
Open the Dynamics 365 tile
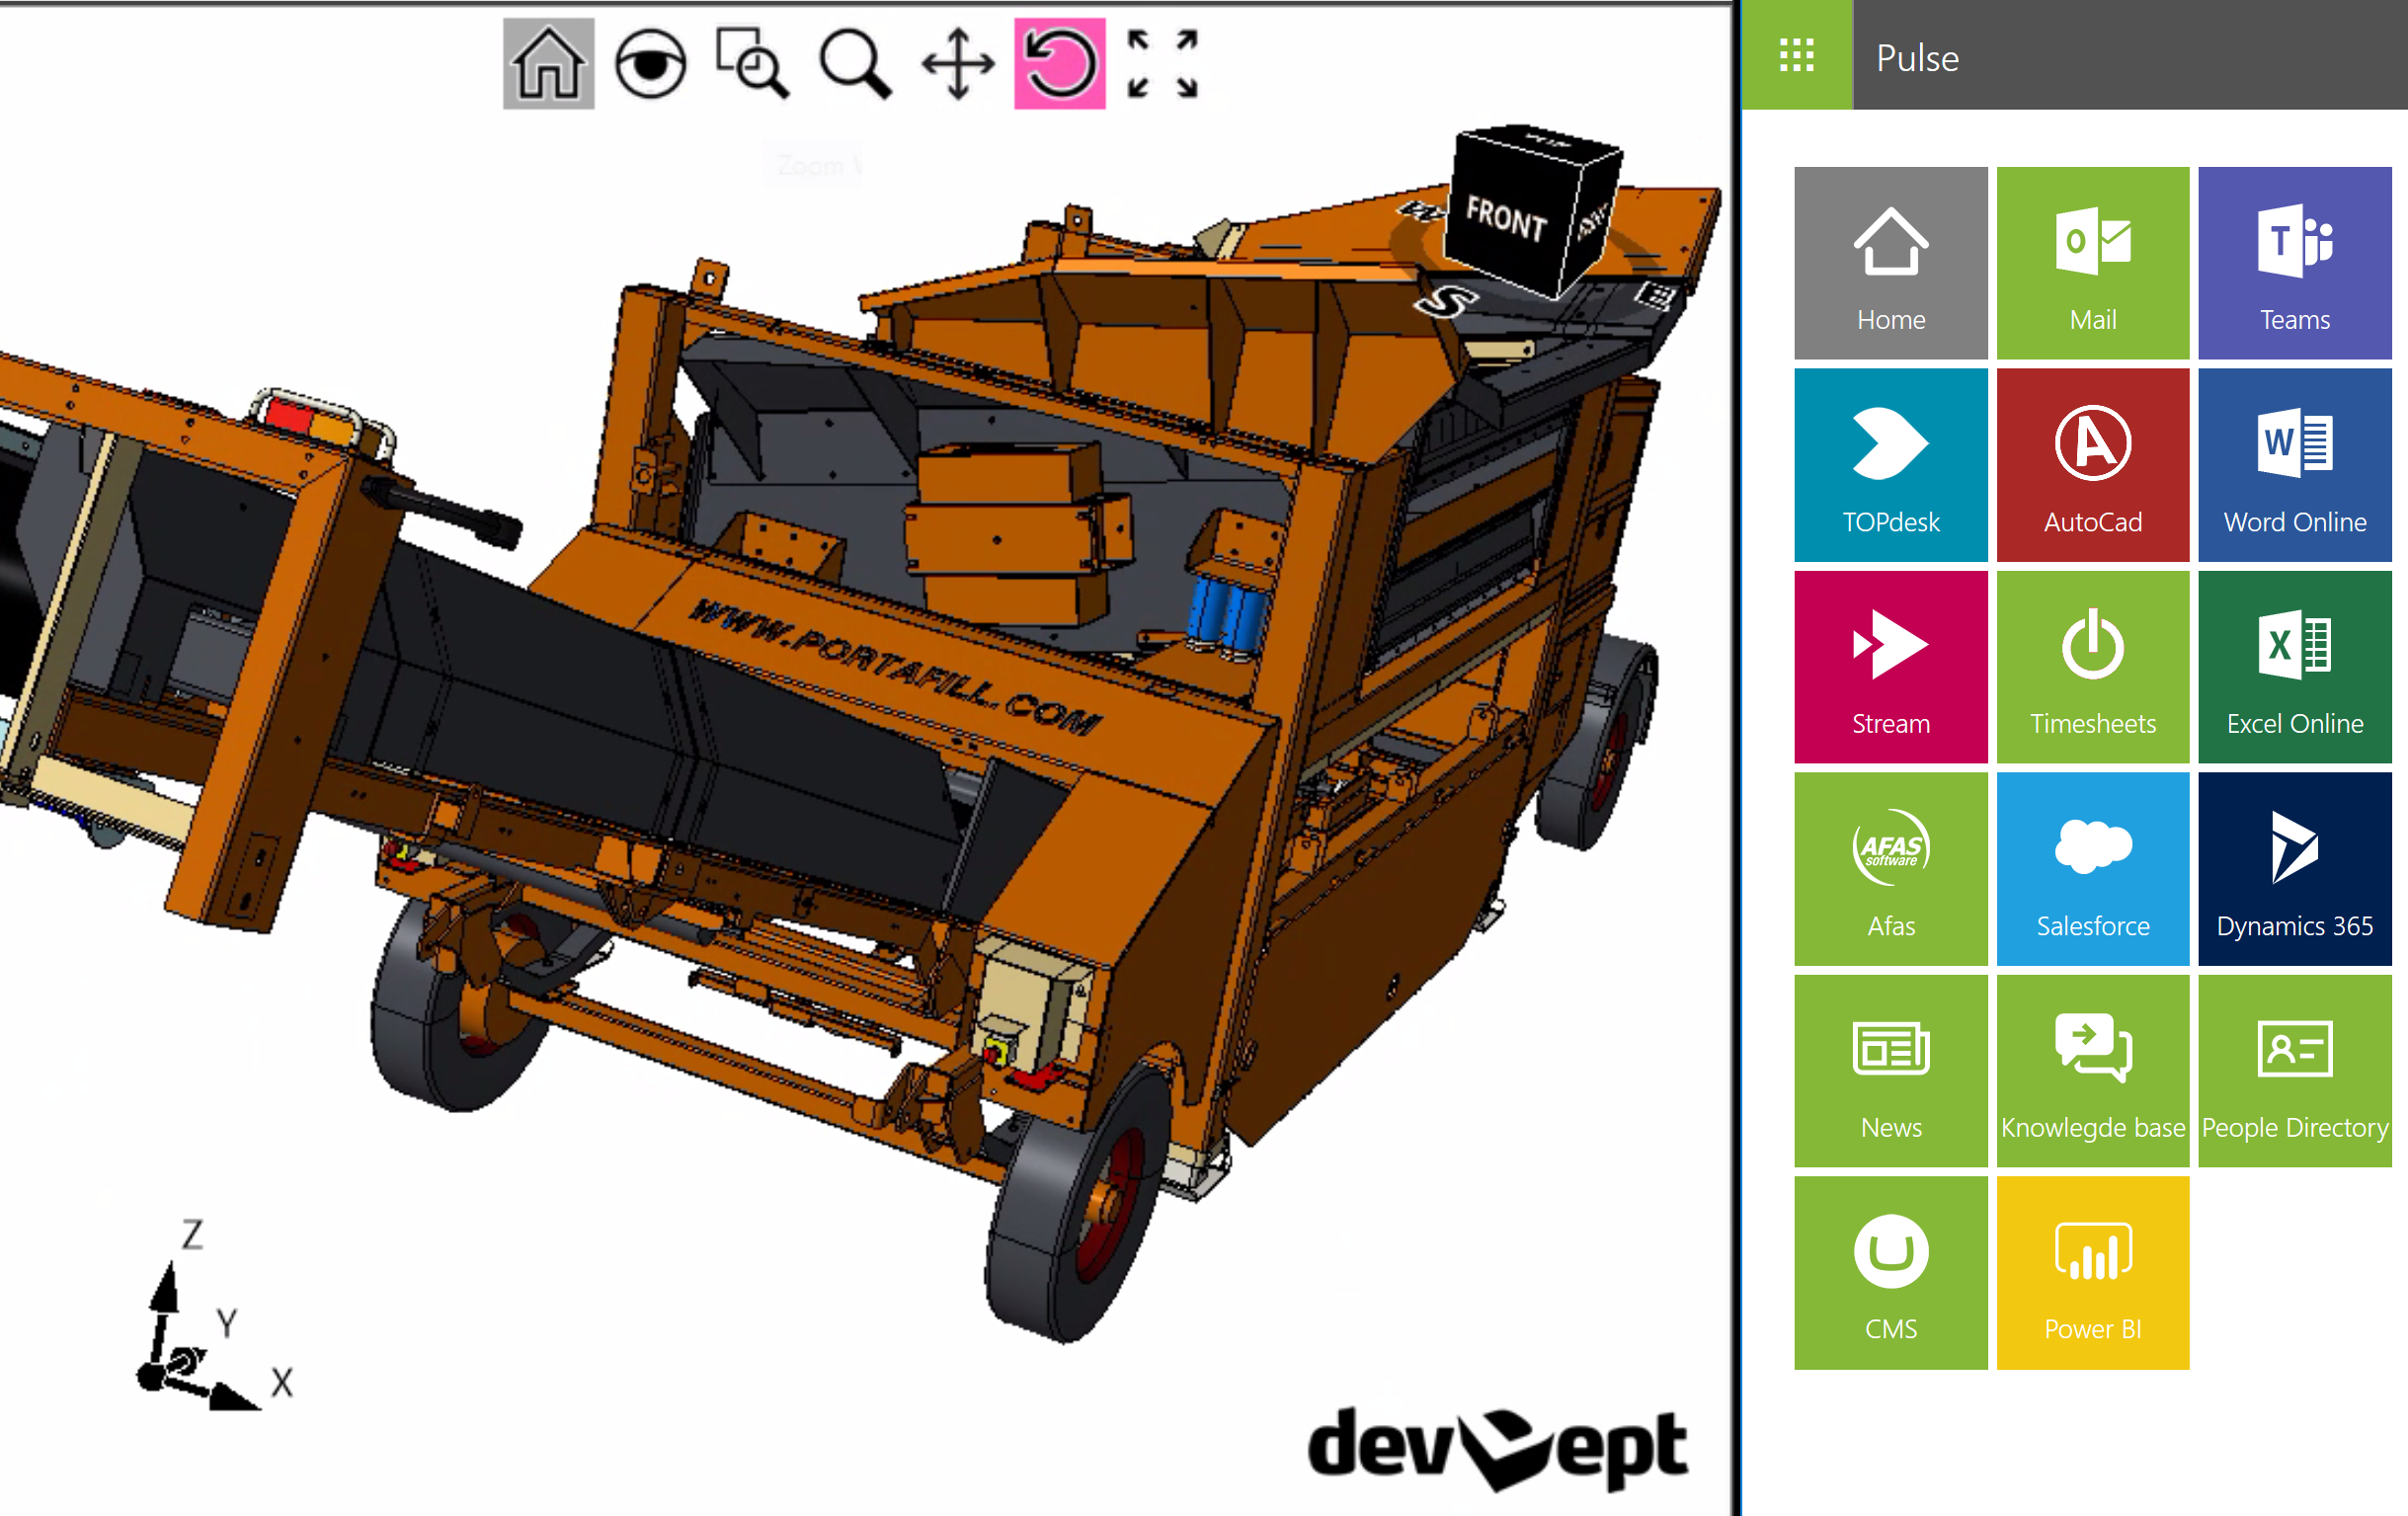(2295, 869)
